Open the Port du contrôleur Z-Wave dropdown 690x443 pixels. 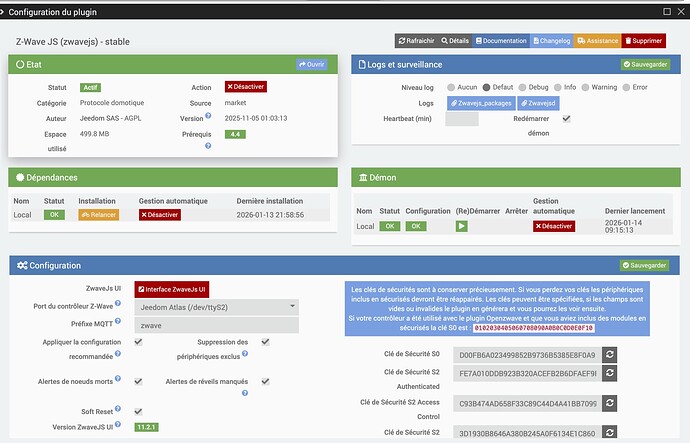[x=217, y=307]
